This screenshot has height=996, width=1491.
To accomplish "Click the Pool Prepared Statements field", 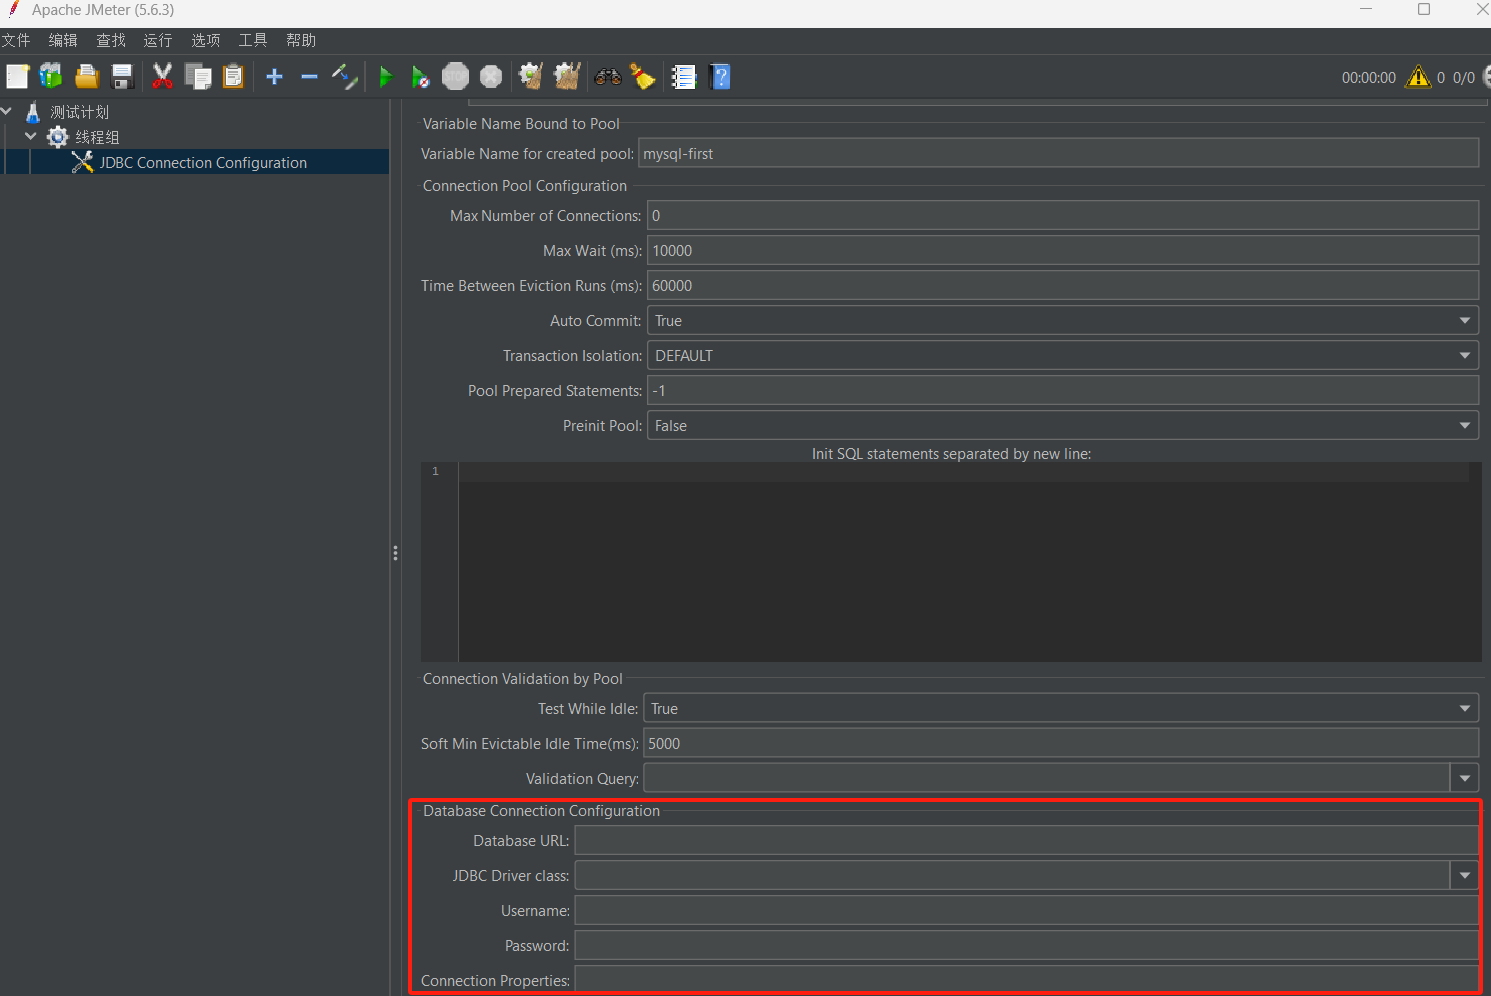I will tap(1063, 391).
